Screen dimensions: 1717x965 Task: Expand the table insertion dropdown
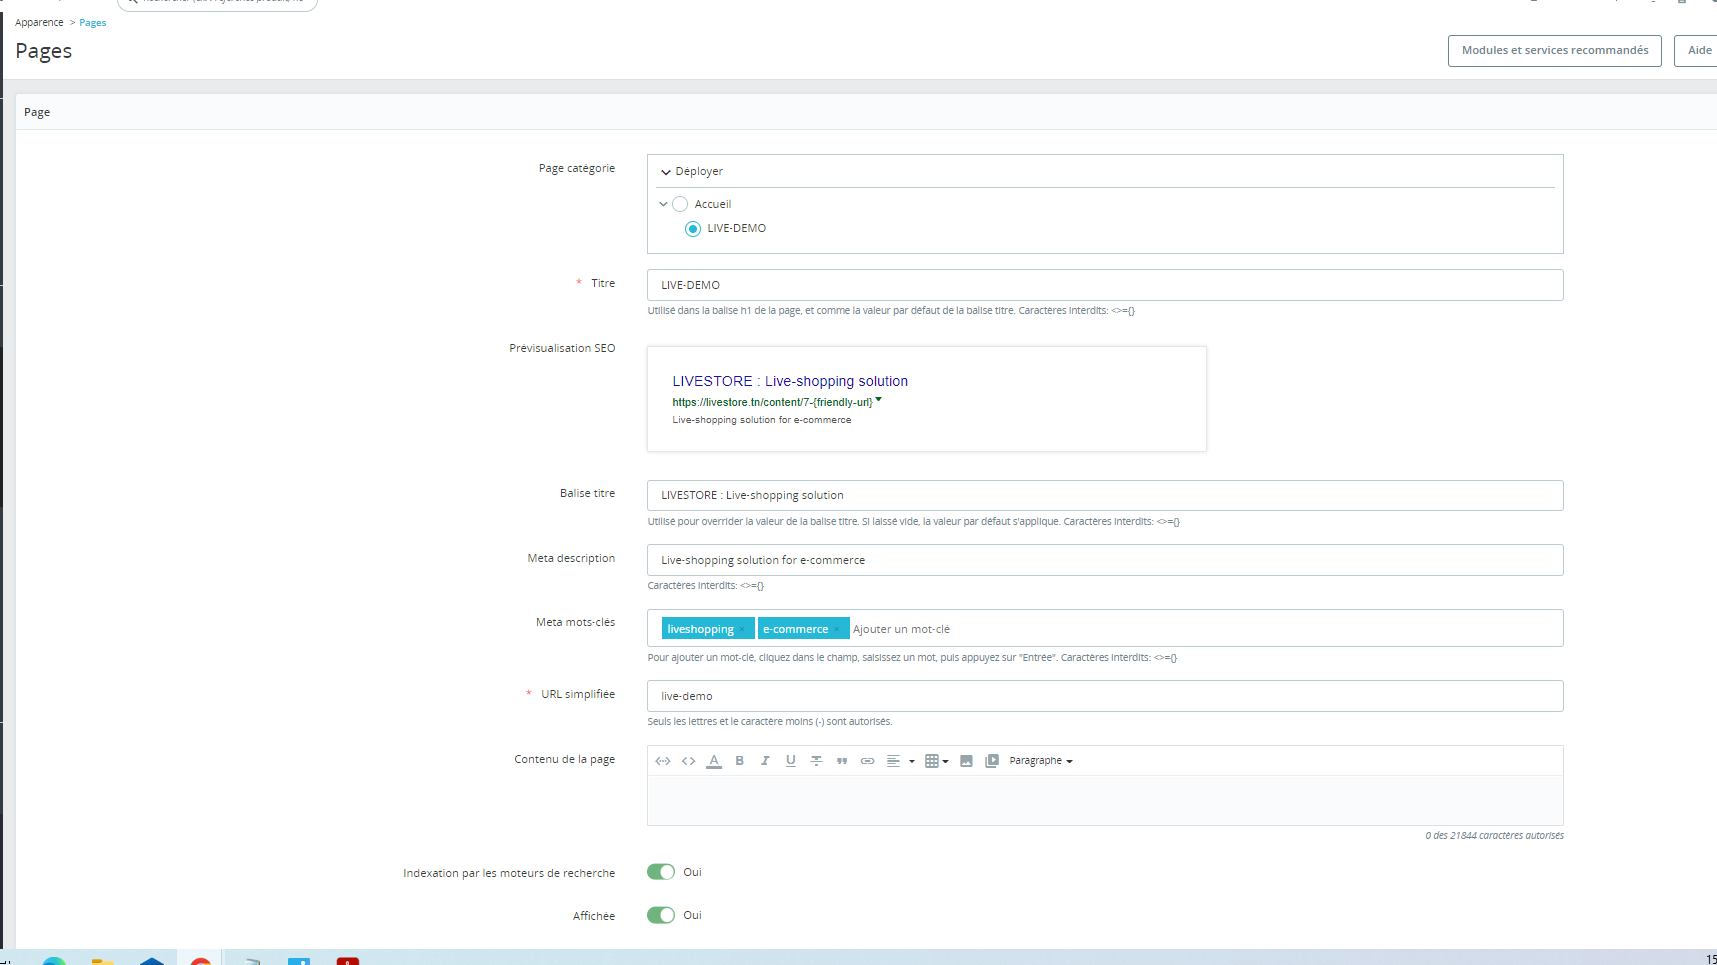click(936, 761)
